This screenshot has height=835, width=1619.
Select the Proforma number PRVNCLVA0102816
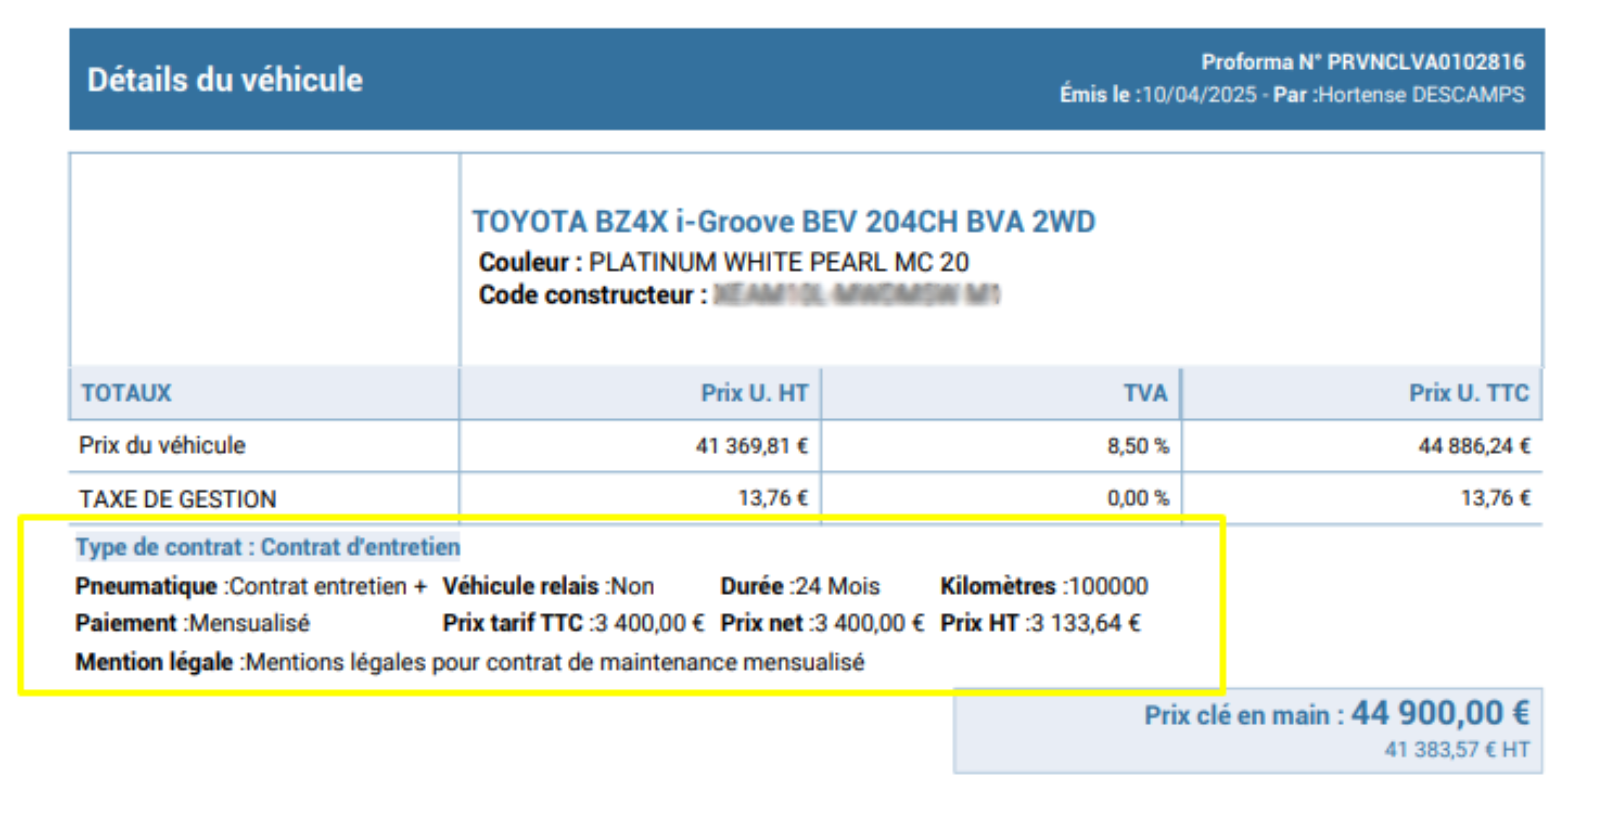pos(1426,62)
